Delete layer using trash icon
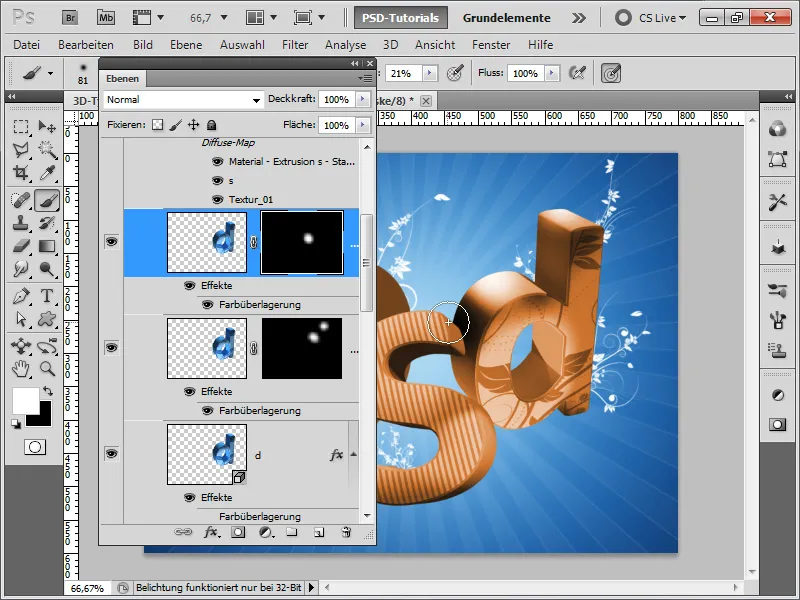 346,532
